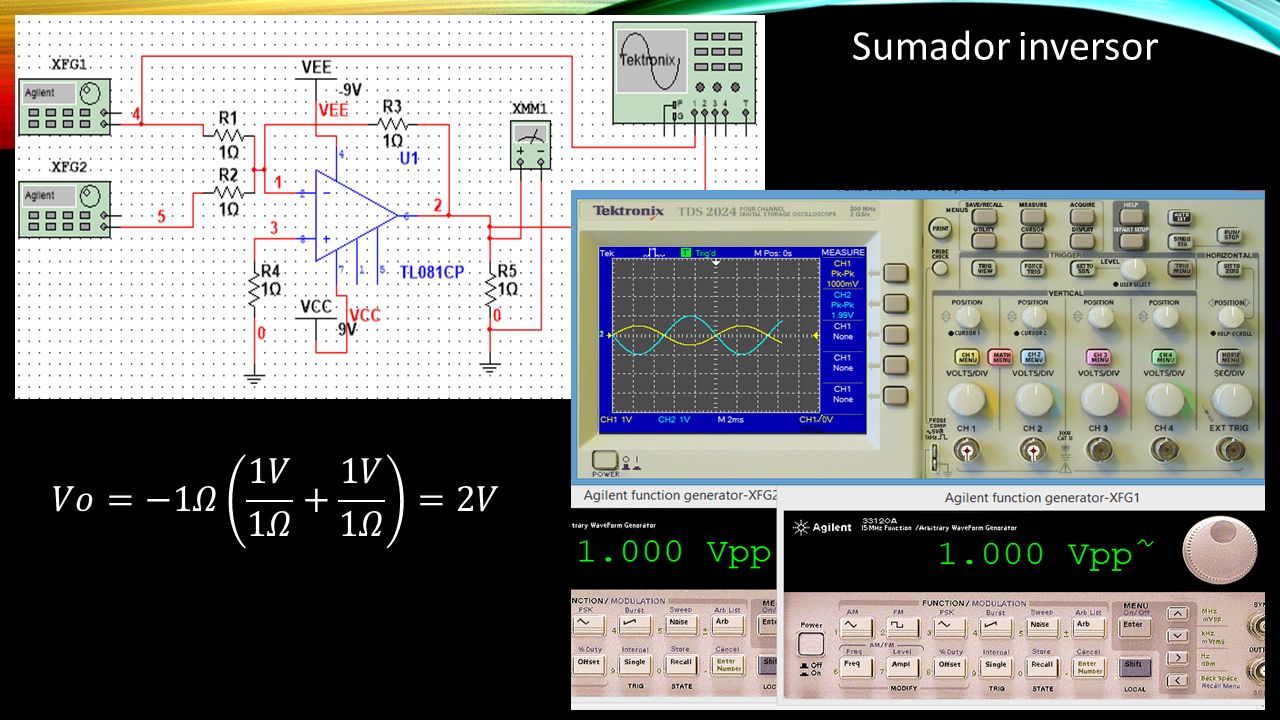Select the square wave button on XFG1 generator

[903, 628]
